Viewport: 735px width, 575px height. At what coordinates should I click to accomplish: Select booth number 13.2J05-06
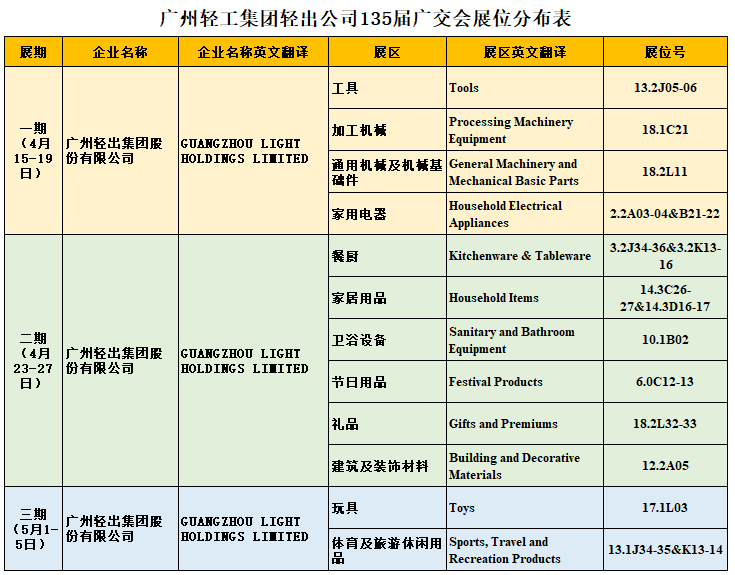tap(665, 88)
